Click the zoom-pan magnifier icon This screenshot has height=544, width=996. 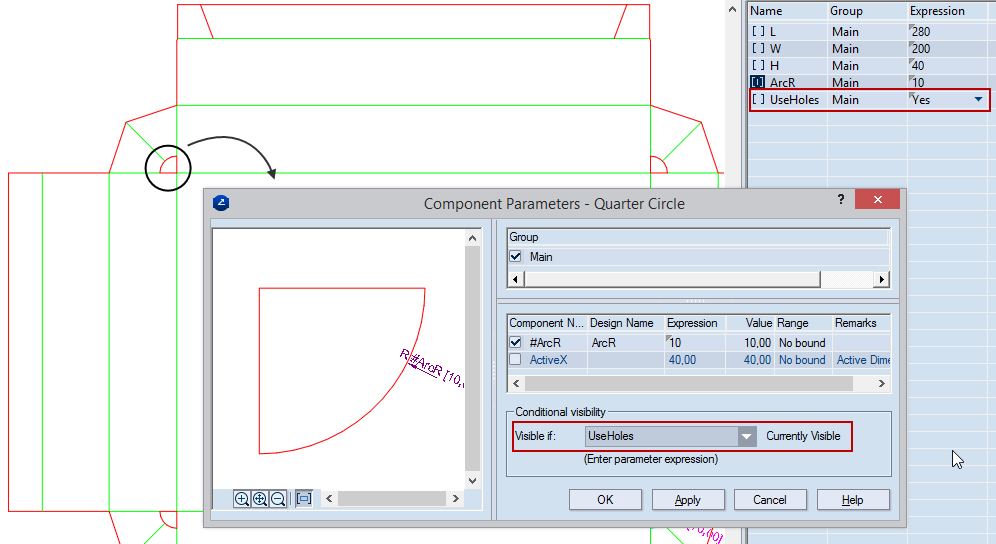(x=260, y=499)
